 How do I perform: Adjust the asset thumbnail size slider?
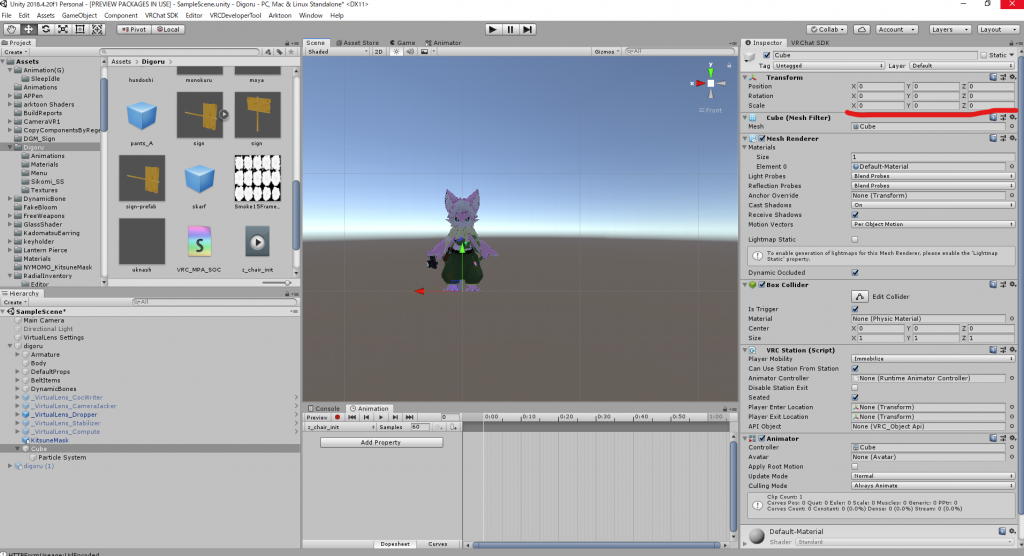[278, 283]
